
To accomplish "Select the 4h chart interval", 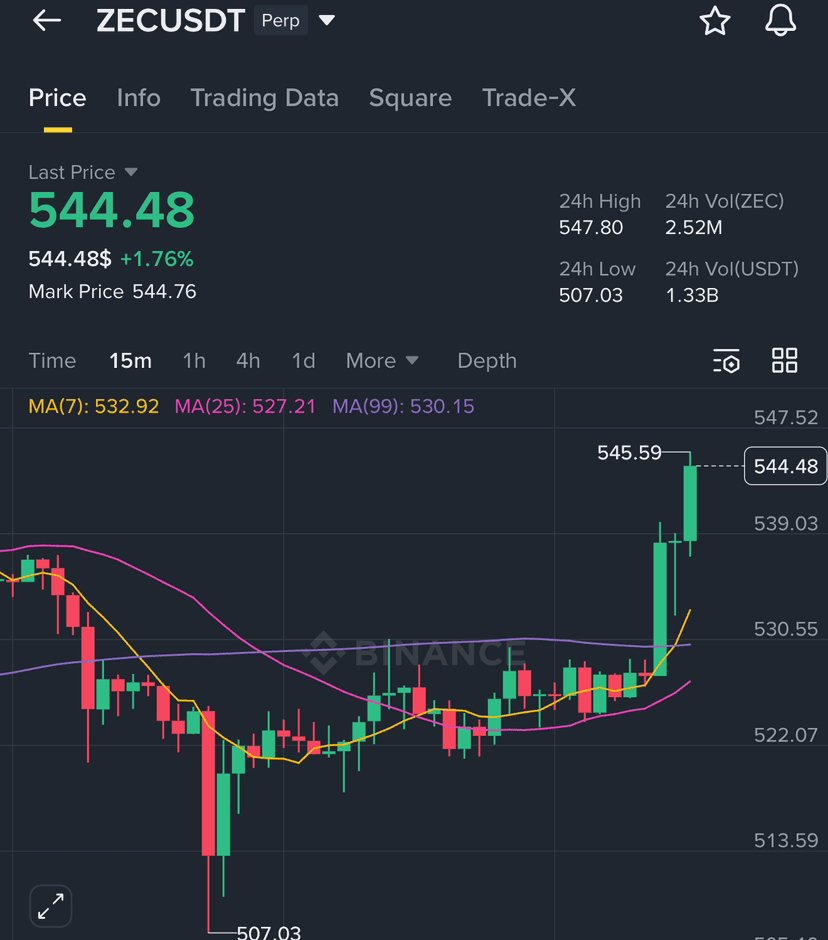I will pyautogui.click(x=248, y=361).
